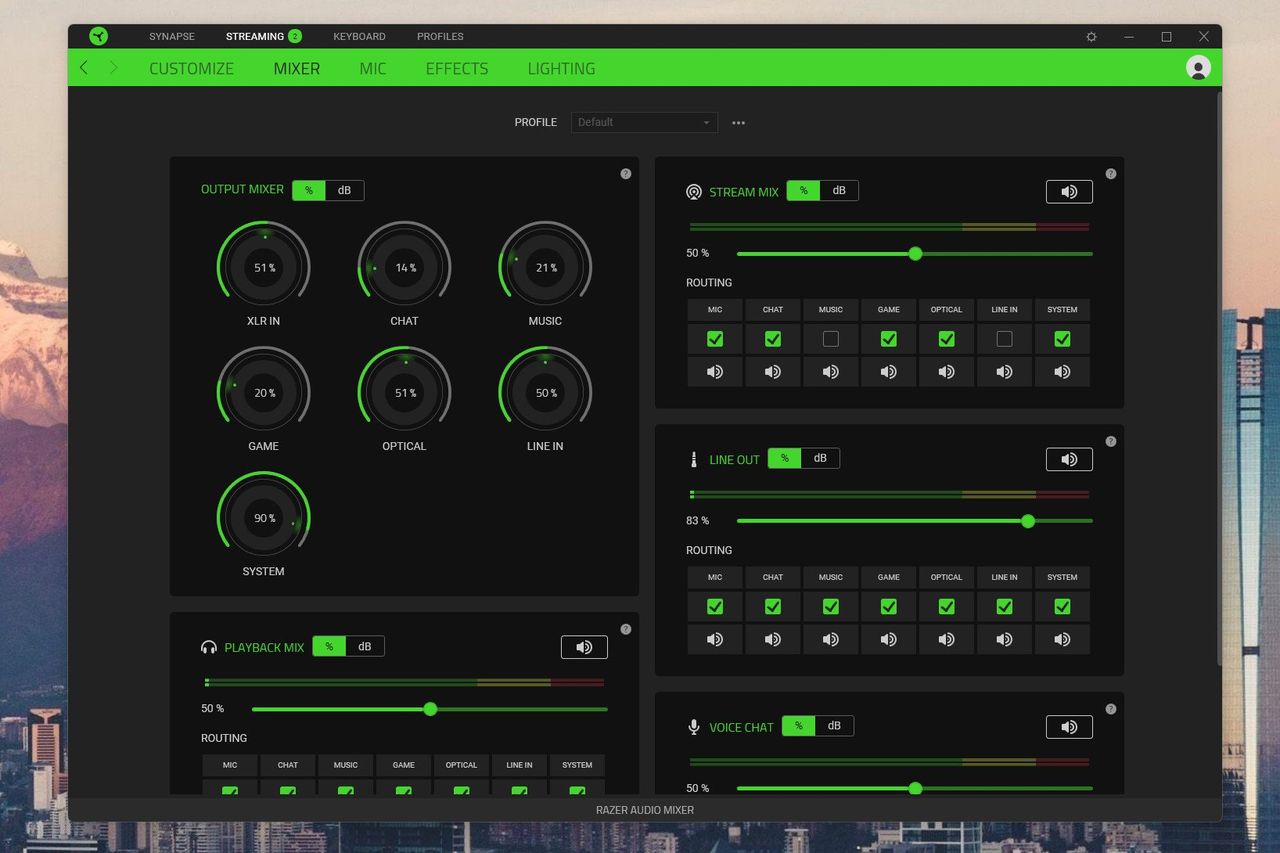1280x853 pixels.
Task: Switch Output Mixer units to dB
Action: [345, 190]
